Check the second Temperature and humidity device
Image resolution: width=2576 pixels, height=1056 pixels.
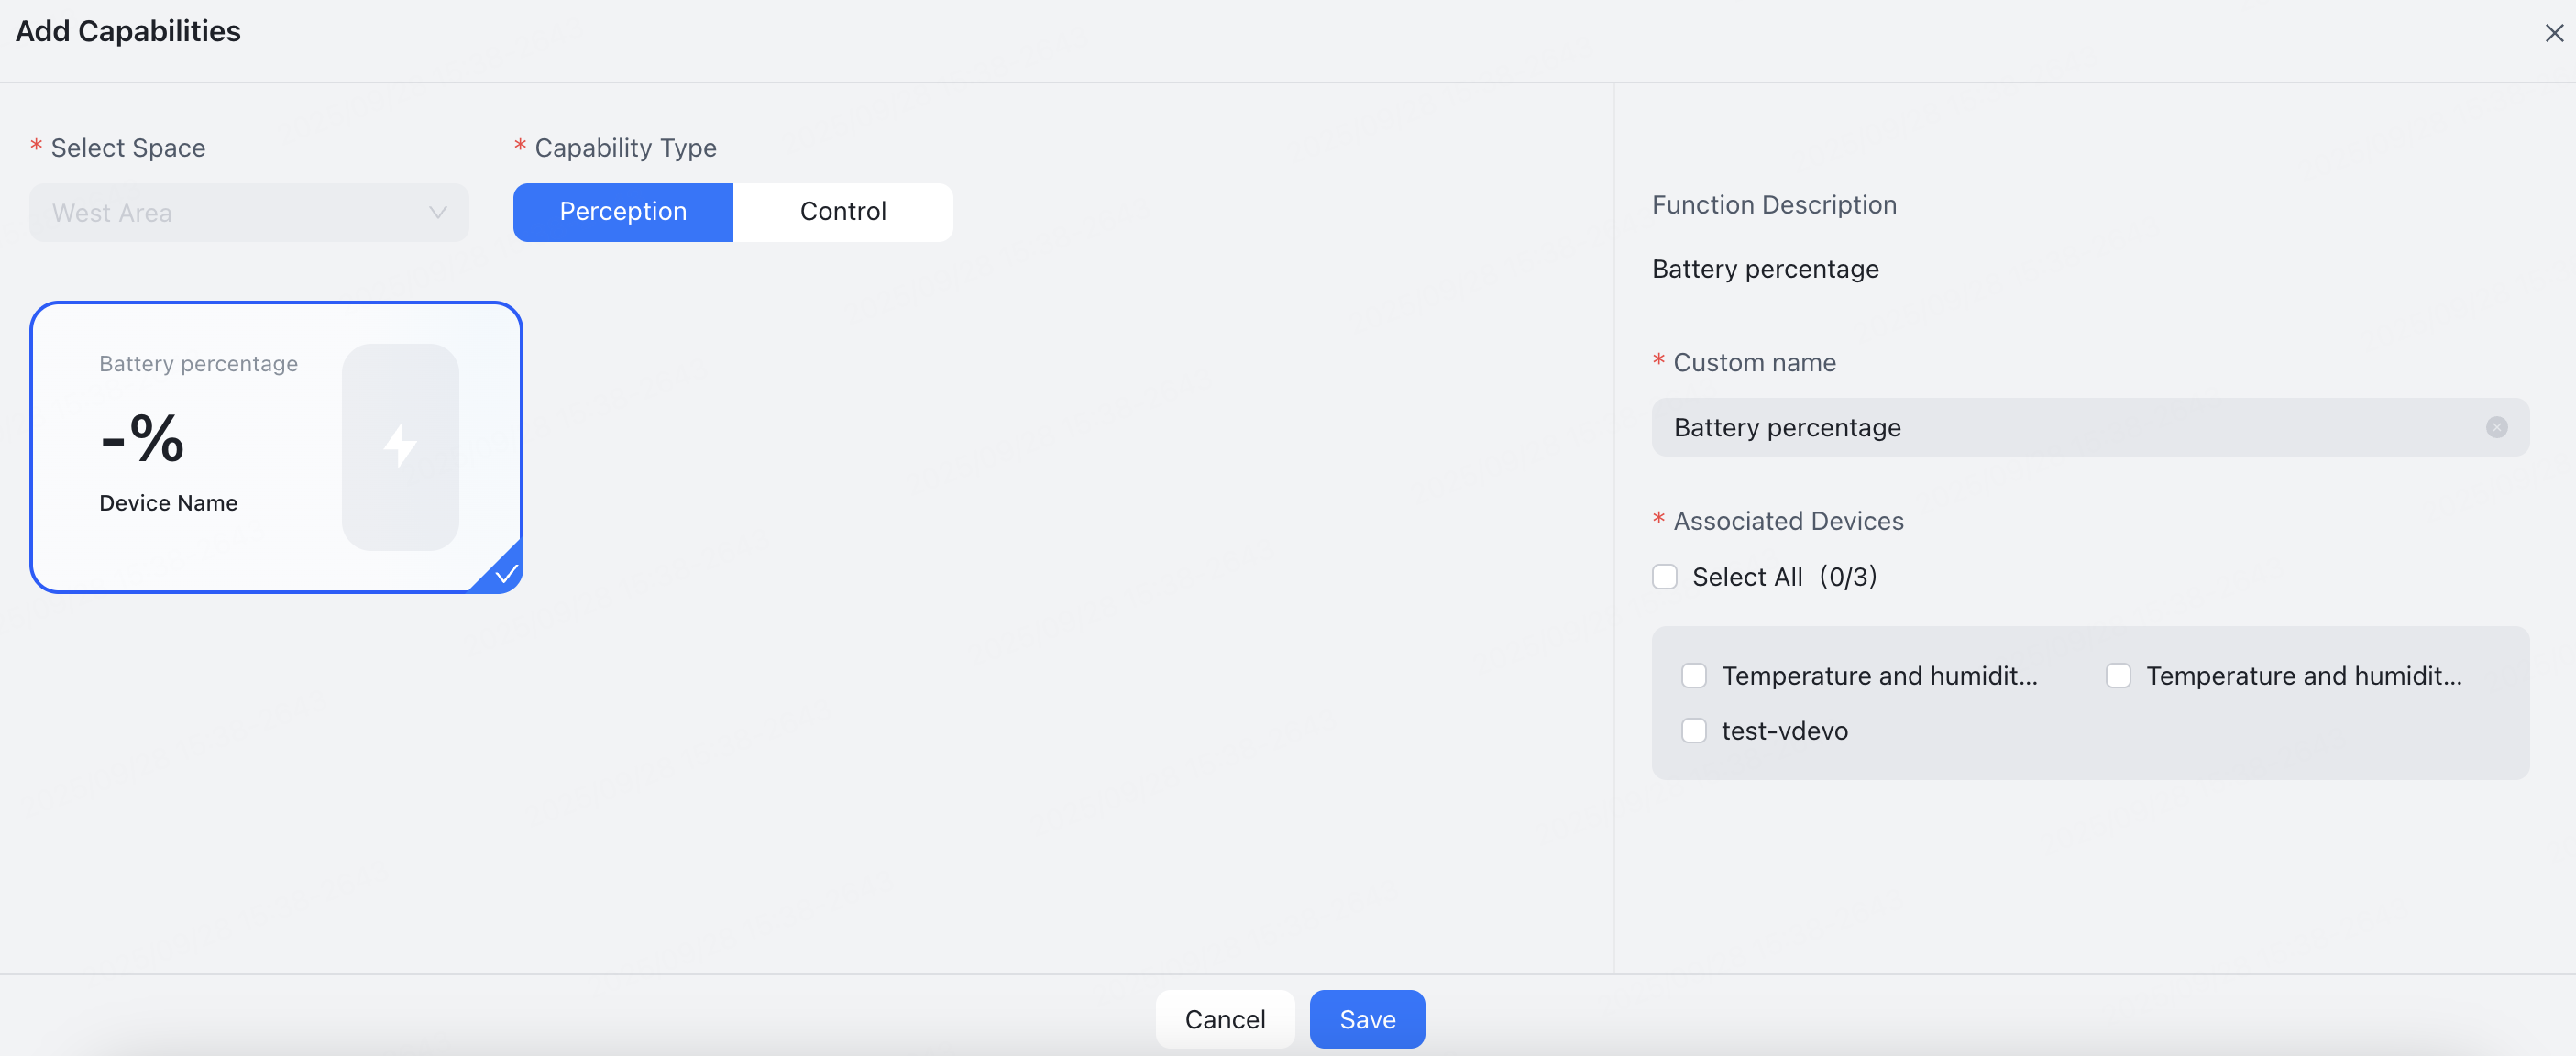[2117, 676]
